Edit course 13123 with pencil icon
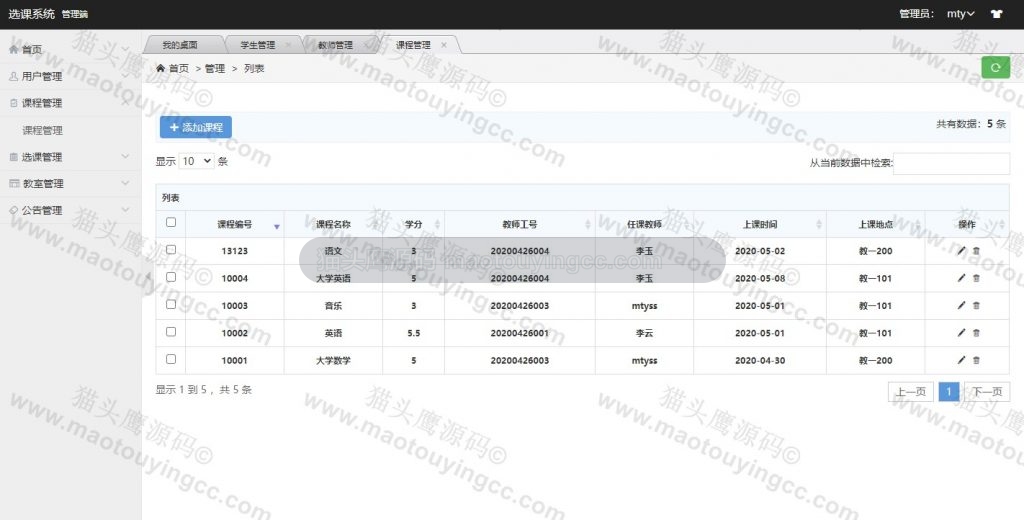 pos(961,251)
